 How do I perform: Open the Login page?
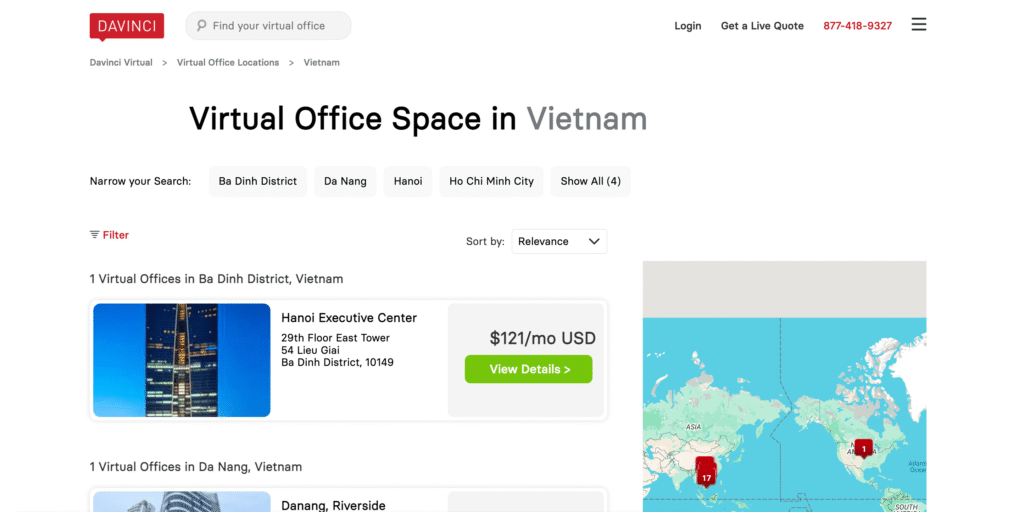(688, 26)
